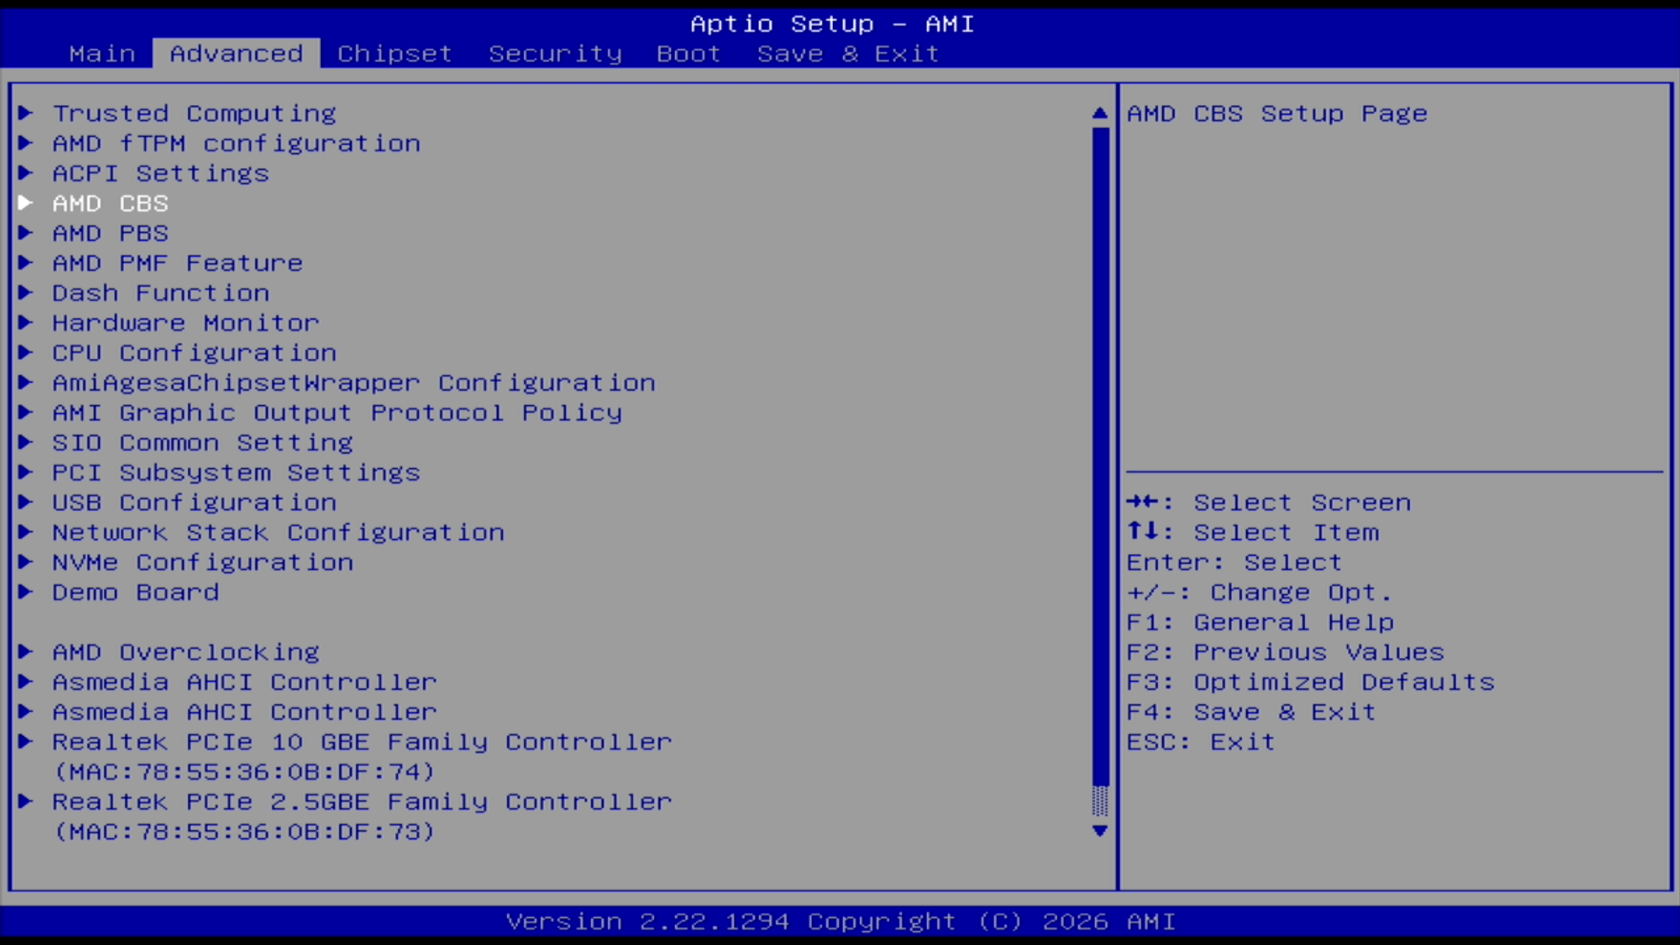
Task: Click the arrow beside SIO Common Setting
Action: pos(26,442)
